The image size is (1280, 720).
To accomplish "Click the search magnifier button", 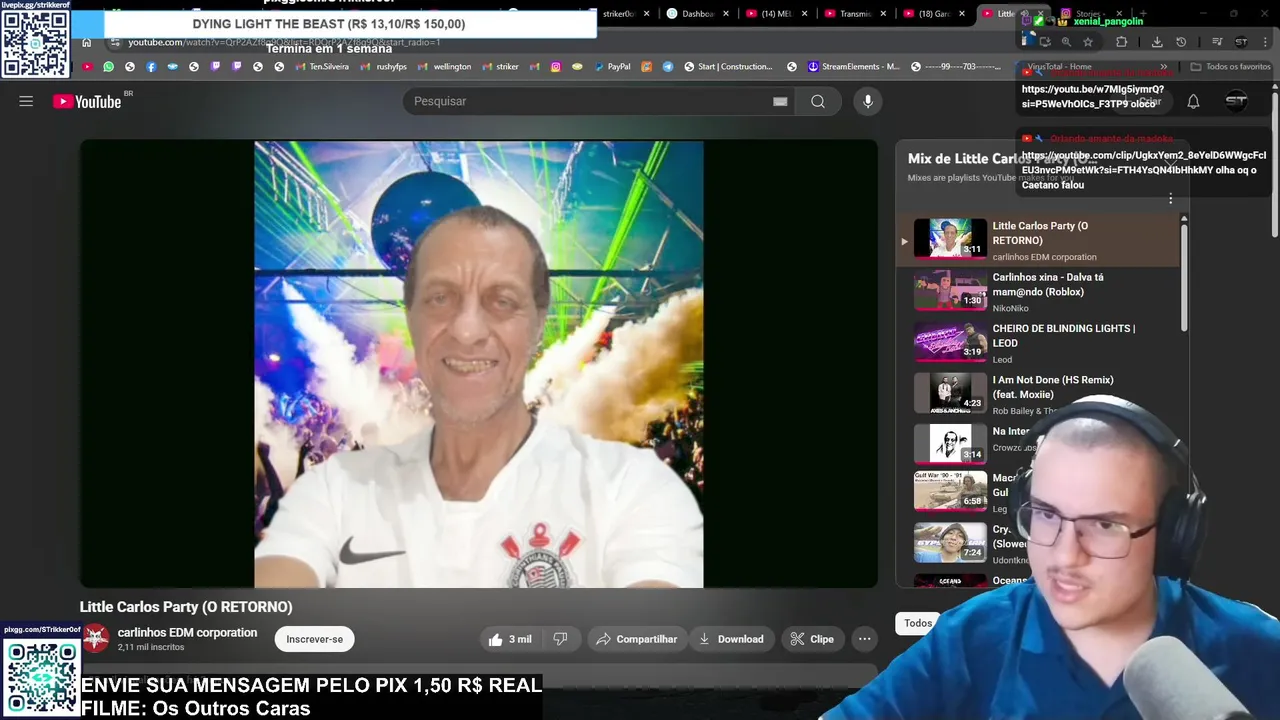I will 818,101.
